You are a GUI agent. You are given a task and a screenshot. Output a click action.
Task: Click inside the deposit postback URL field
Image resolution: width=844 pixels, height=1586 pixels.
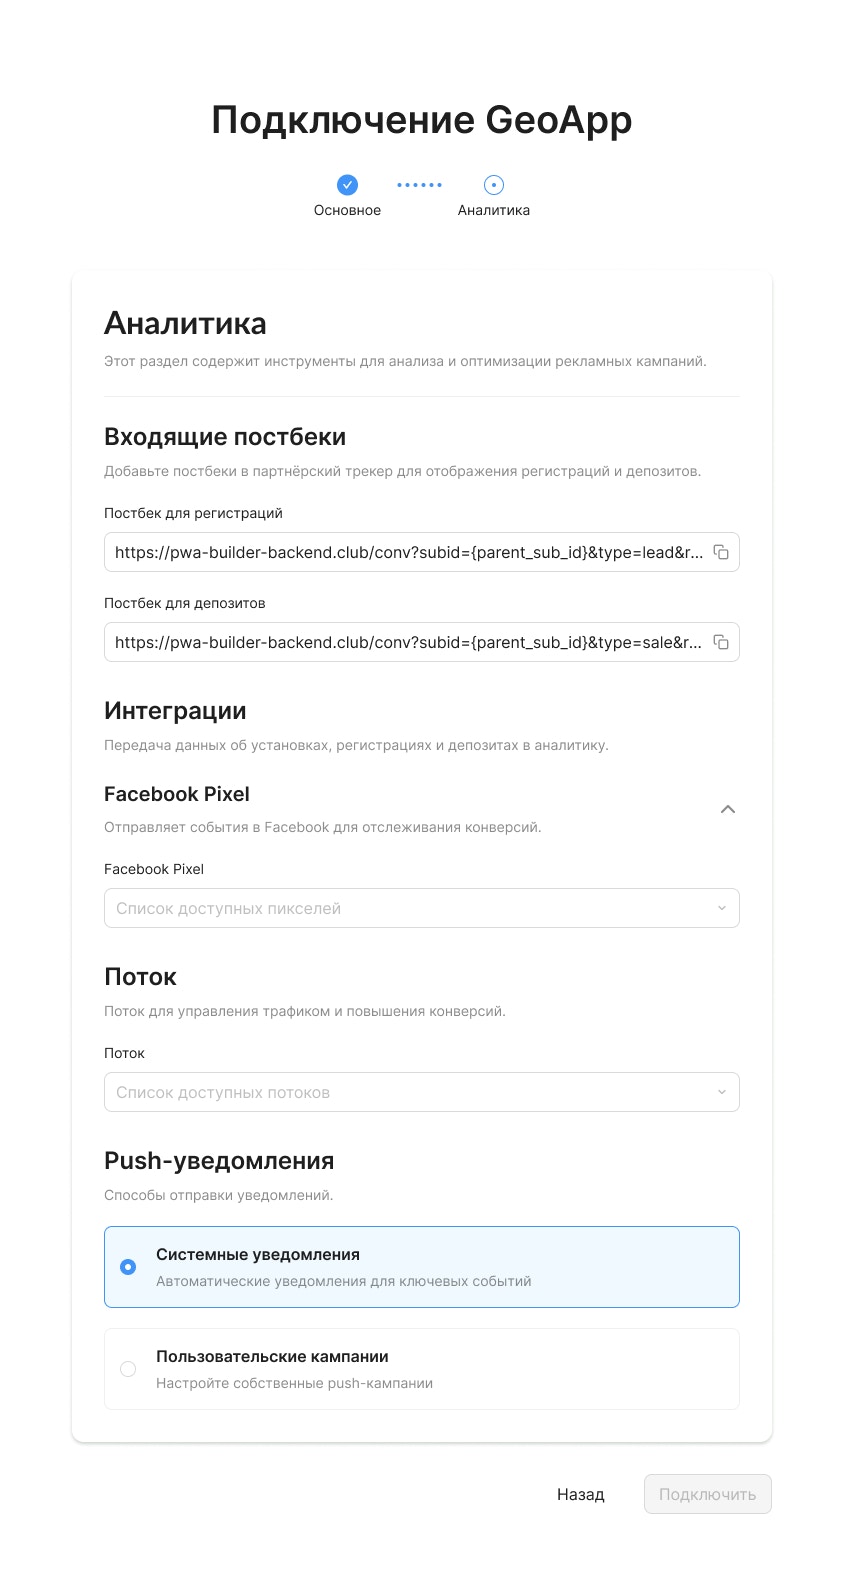400,642
